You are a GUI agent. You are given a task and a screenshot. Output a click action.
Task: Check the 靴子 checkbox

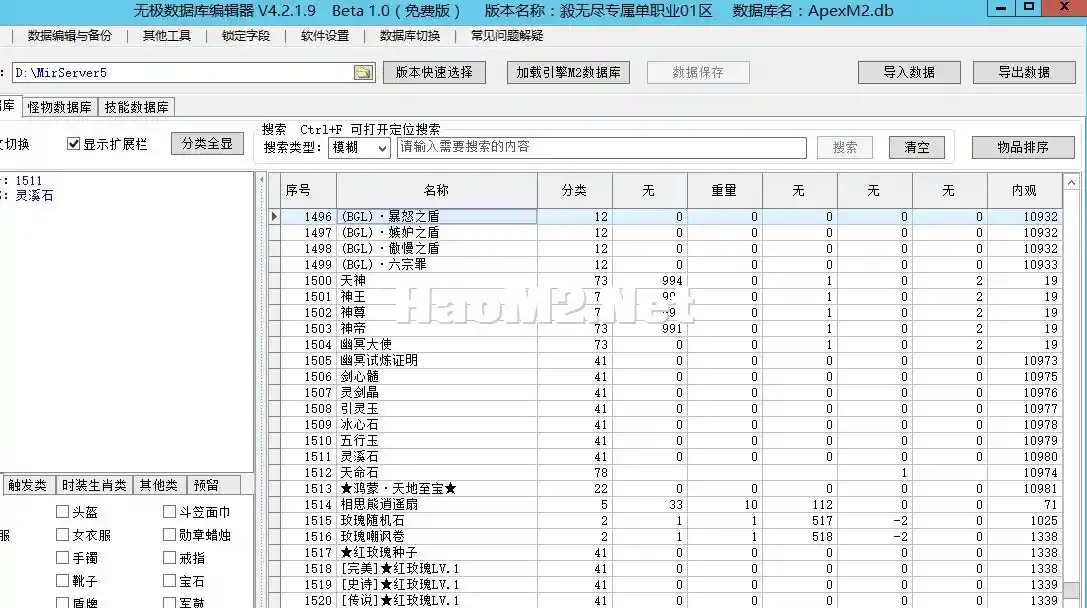pyautogui.click(x=62, y=580)
